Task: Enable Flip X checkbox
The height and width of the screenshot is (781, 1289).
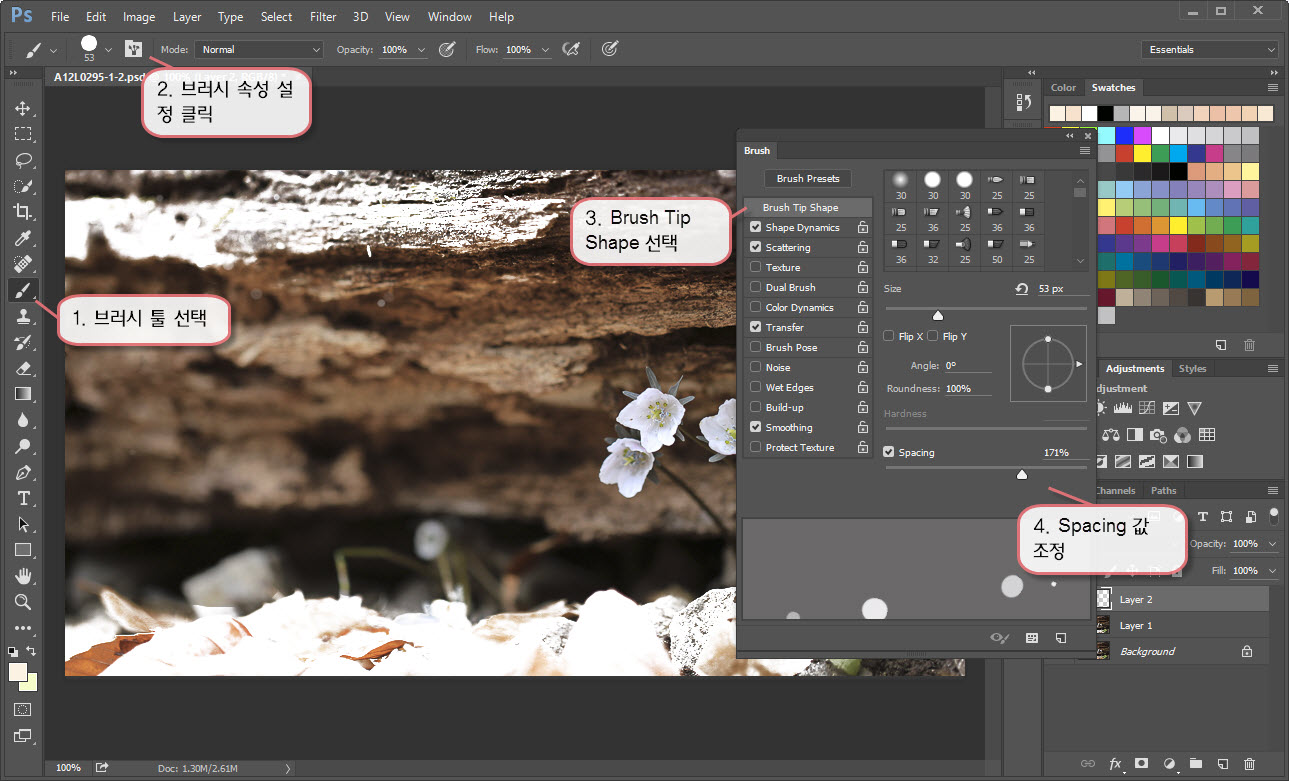Action: (889, 336)
